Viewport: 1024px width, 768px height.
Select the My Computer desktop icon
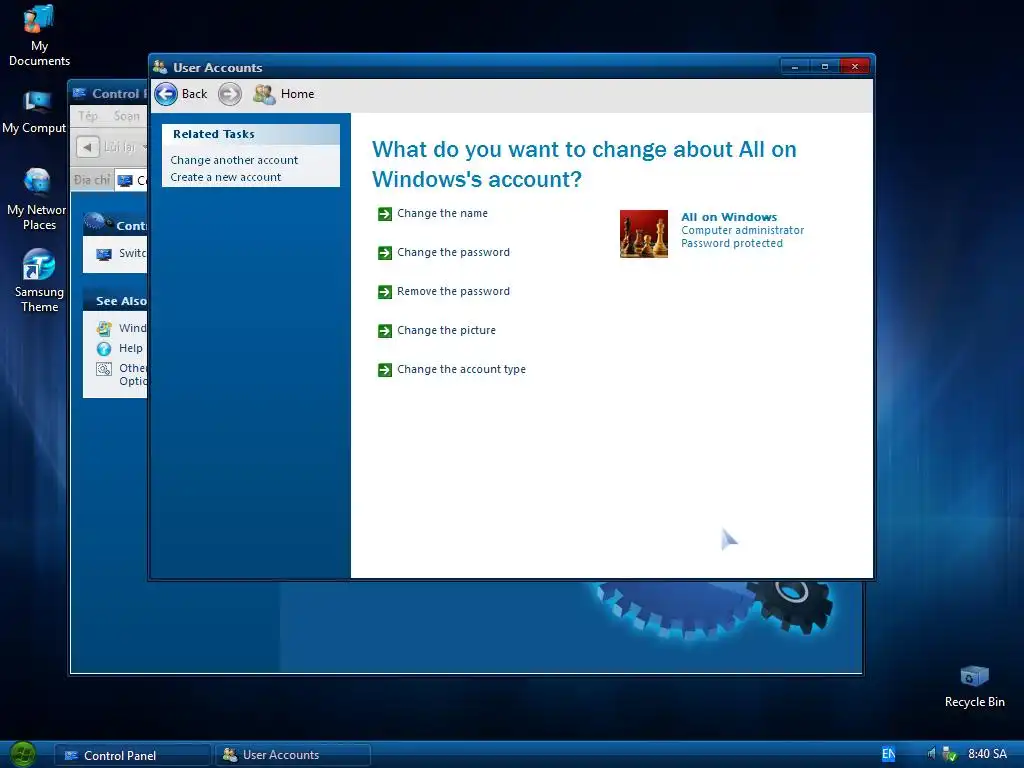point(34,112)
